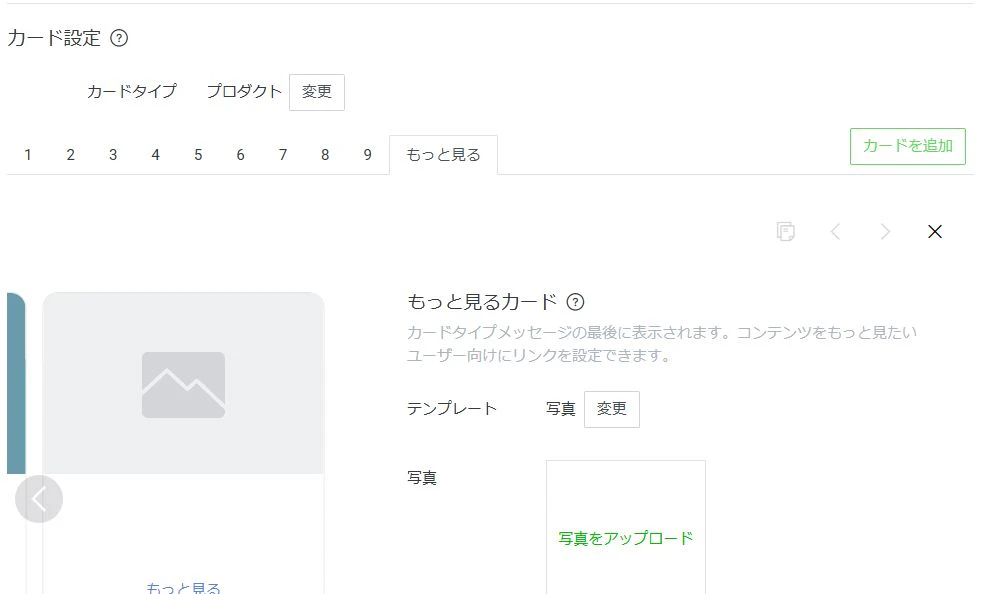
Task: Click the もっと見るカード heading
Action: 483,302
